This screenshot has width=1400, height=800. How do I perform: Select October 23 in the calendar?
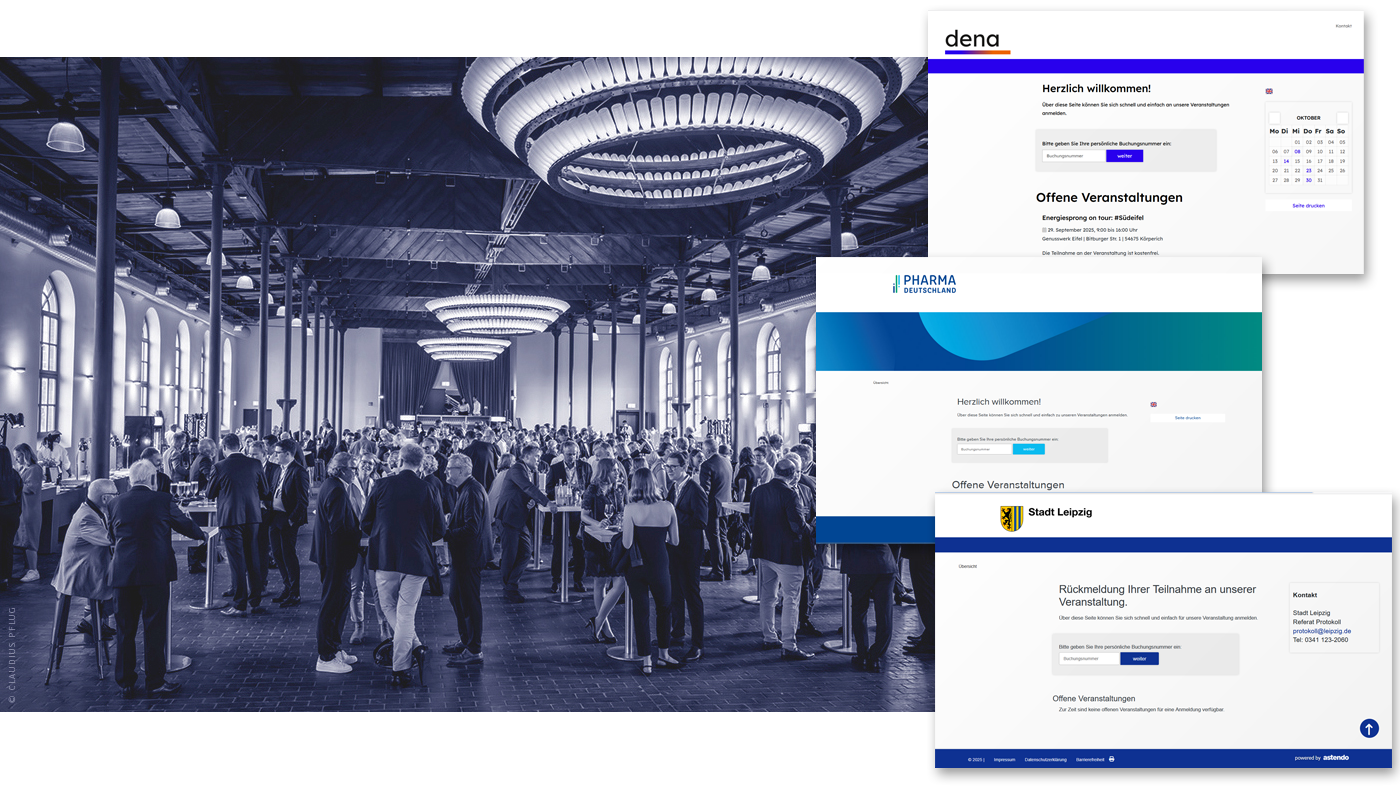click(1308, 171)
